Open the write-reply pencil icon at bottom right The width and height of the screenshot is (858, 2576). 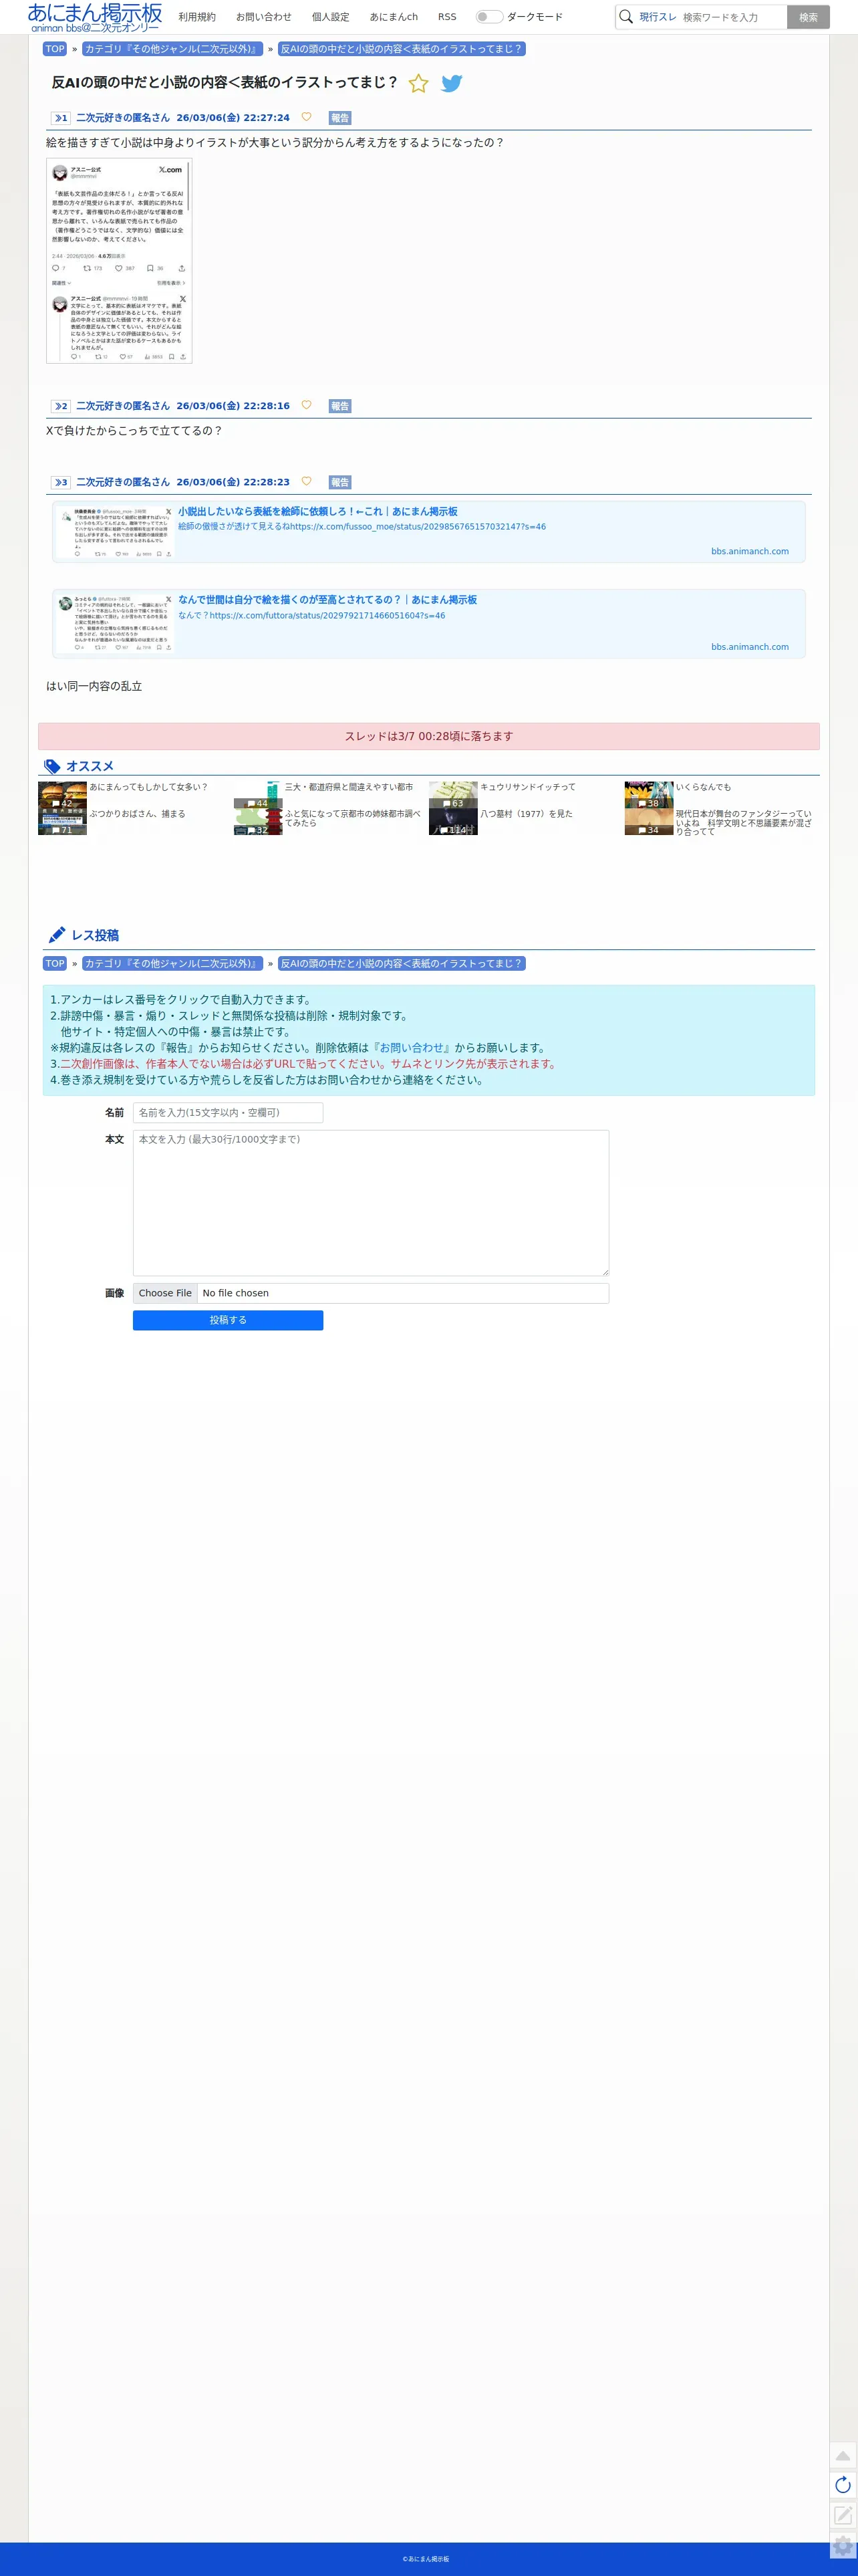[843, 2515]
